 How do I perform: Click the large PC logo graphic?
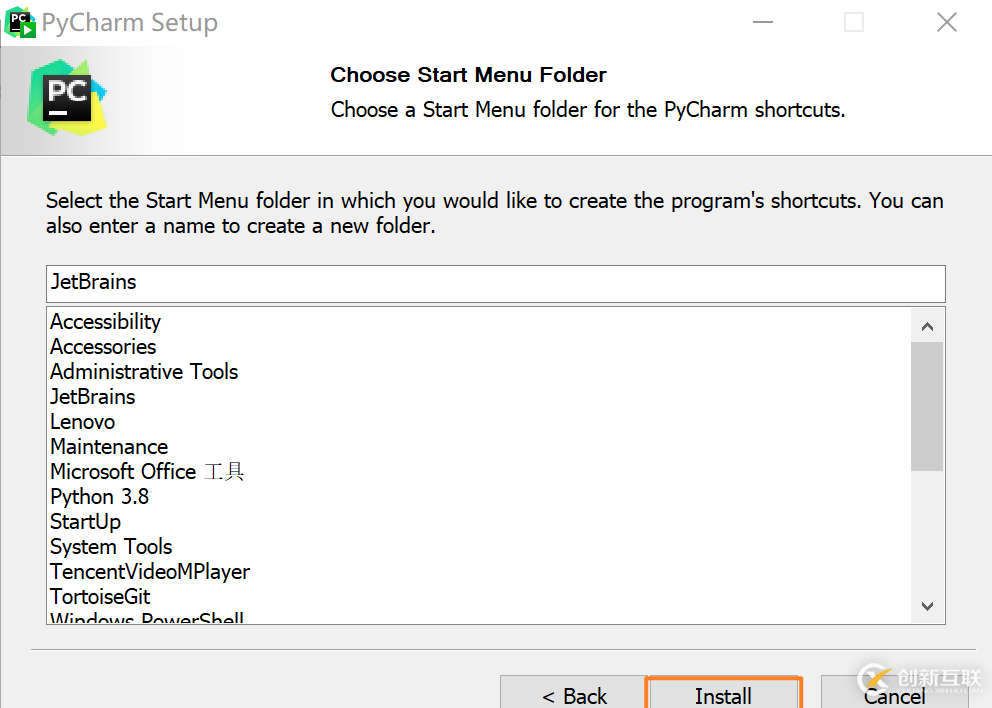click(x=64, y=99)
